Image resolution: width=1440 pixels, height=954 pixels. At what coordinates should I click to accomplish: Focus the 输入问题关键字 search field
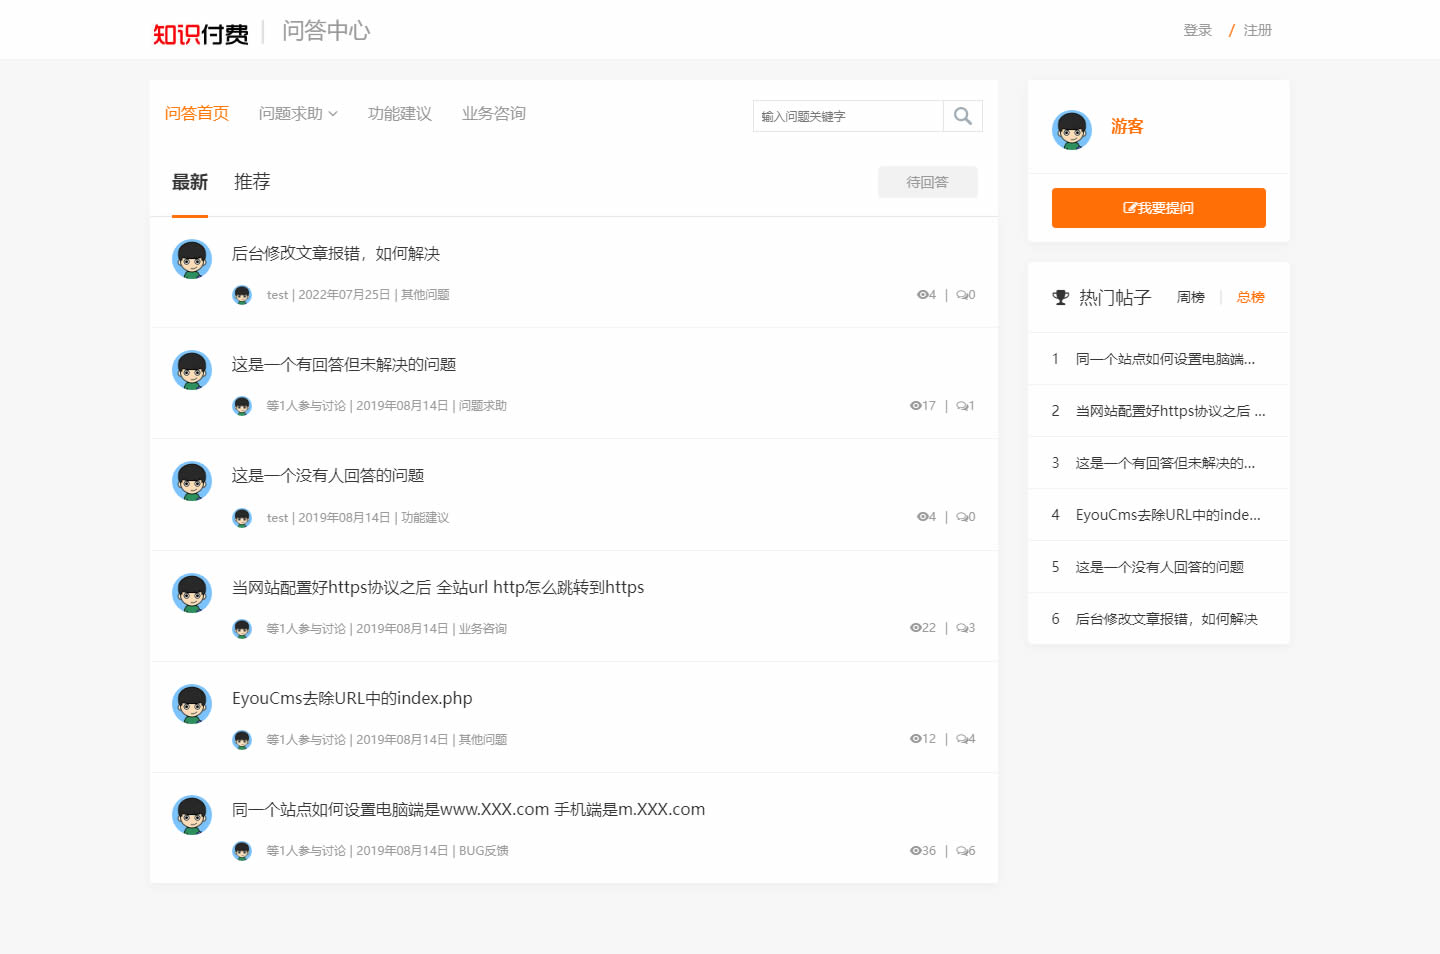point(848,116)
